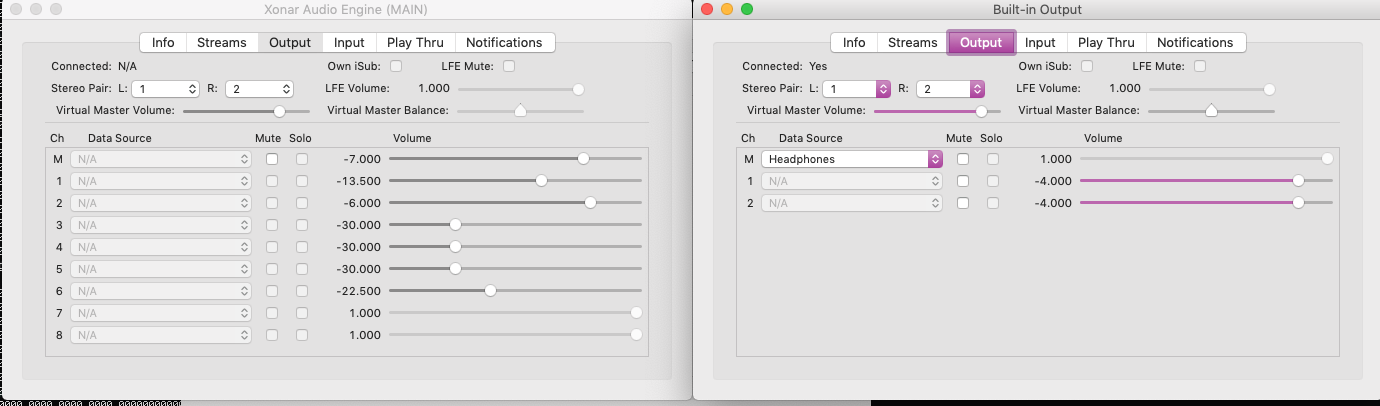
Task: Open Stereo Pair L dropdown in Built-in Output window
Action: [856, 89]
